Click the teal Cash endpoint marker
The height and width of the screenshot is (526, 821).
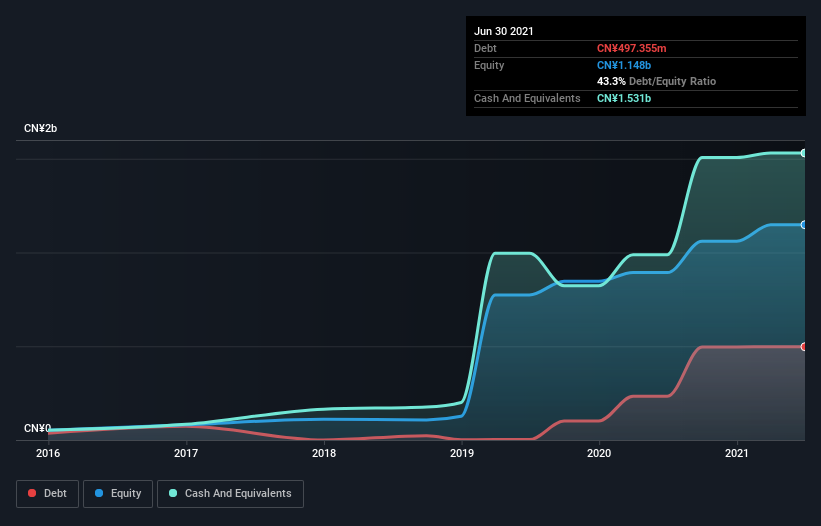pos(803,153)
